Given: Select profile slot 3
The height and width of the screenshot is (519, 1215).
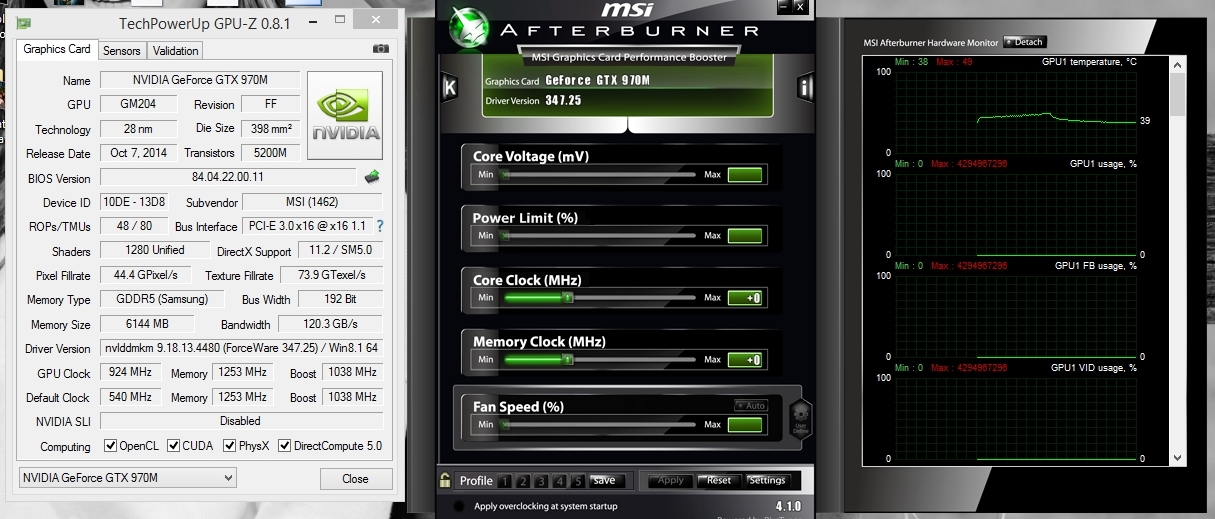Looking at the screenshot, I should click(541, 481).
